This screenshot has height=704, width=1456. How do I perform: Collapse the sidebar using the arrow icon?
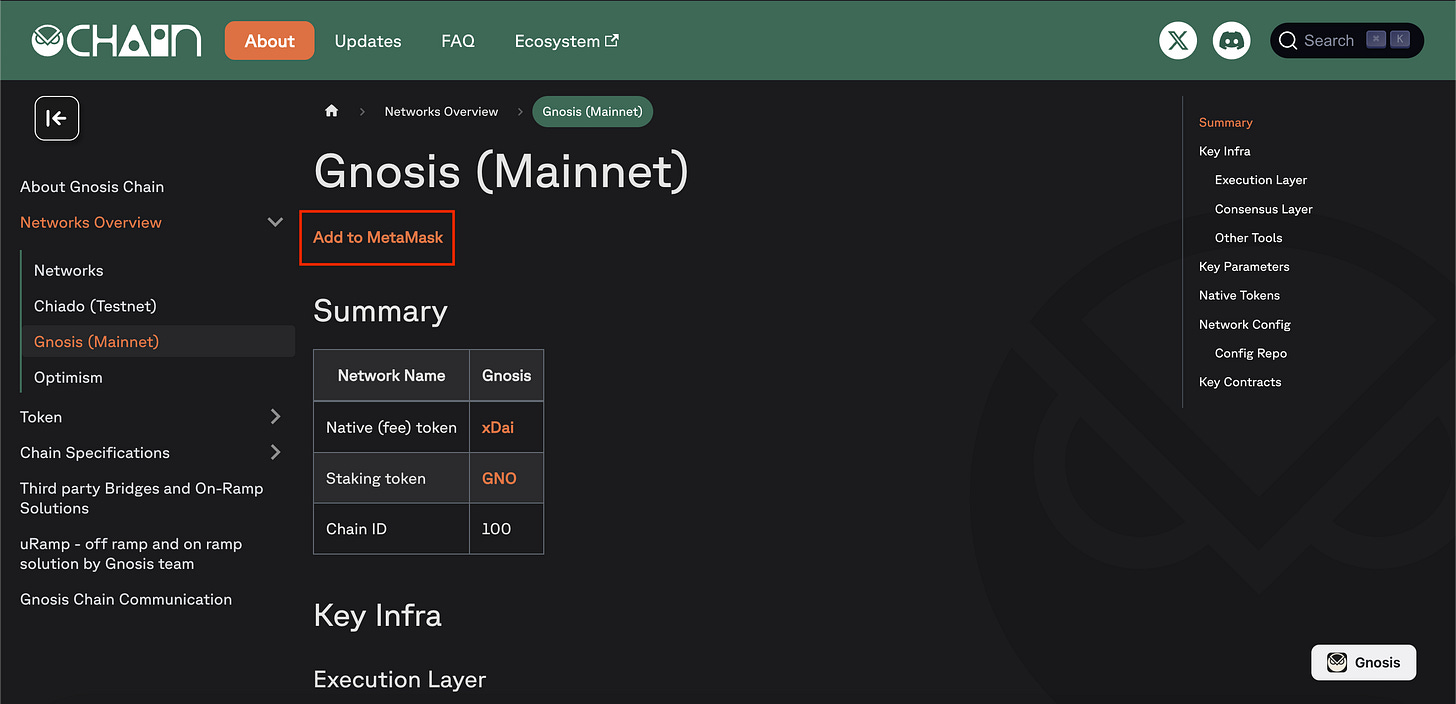[x=56, y=118]
